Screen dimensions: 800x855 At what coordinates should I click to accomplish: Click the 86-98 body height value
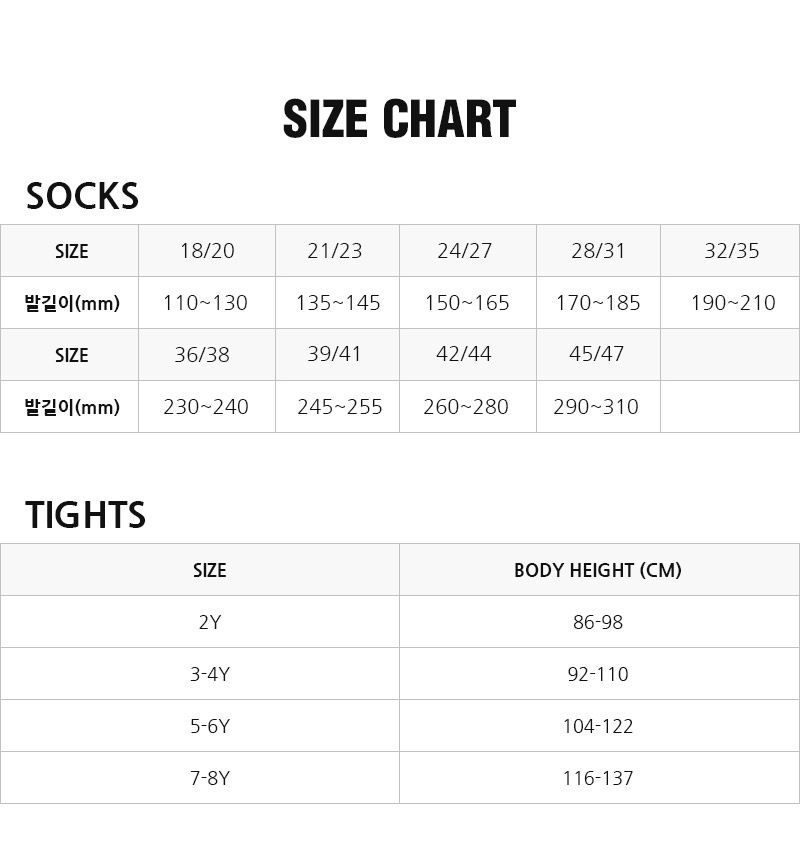598,622
